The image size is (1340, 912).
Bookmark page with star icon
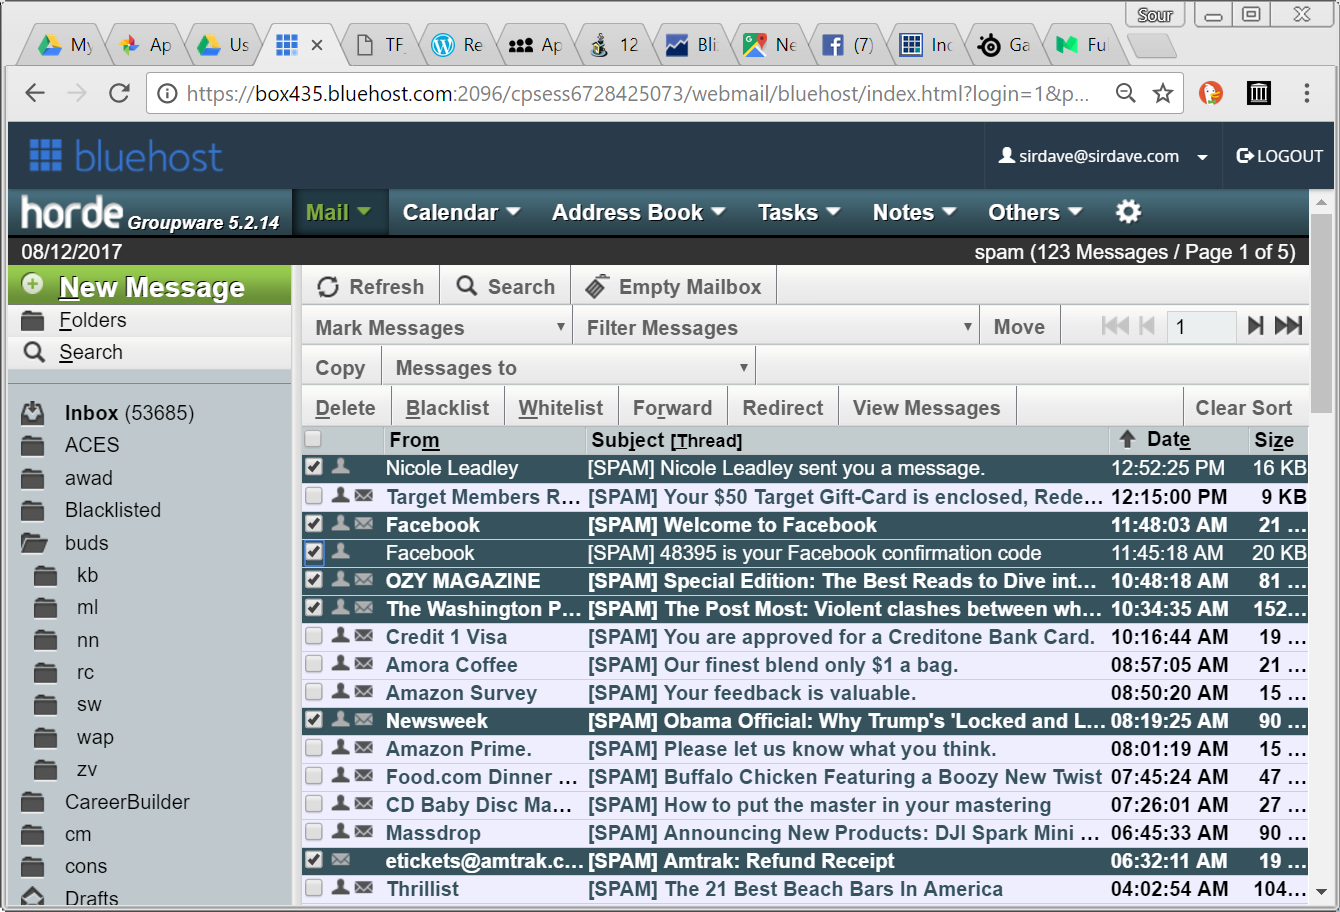pos(1162,94)
